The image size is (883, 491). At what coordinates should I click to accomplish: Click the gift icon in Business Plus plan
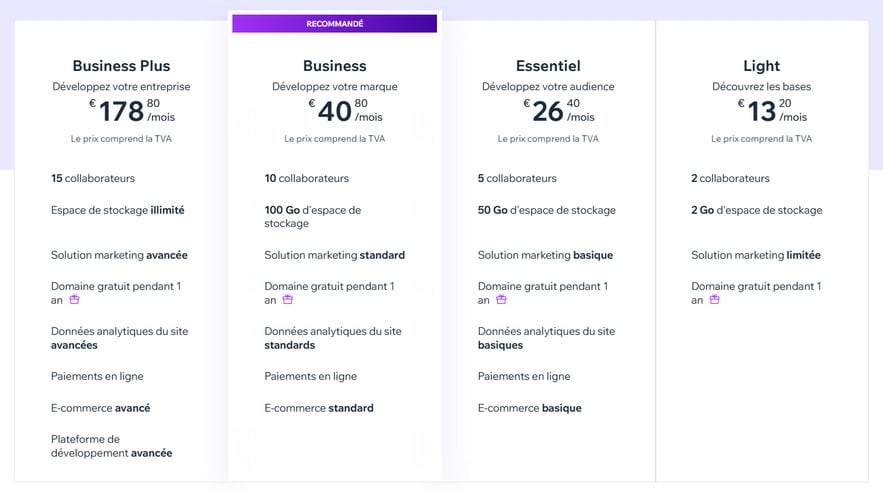tap(74, 300)
